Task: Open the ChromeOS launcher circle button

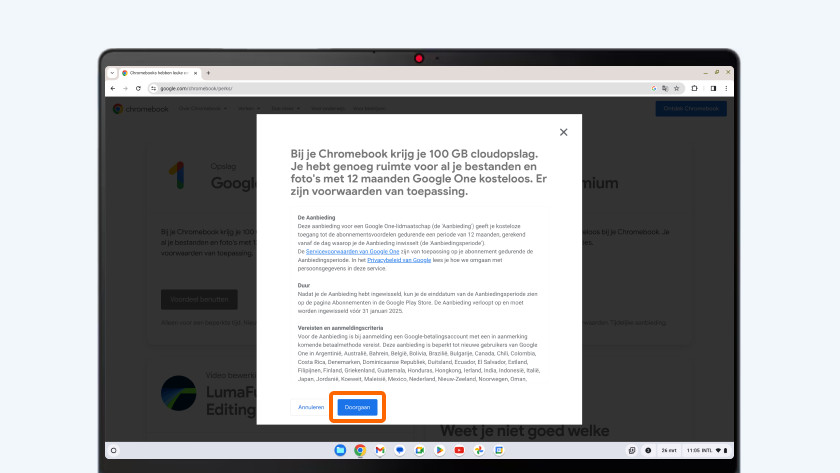Action: coord(114,451)
